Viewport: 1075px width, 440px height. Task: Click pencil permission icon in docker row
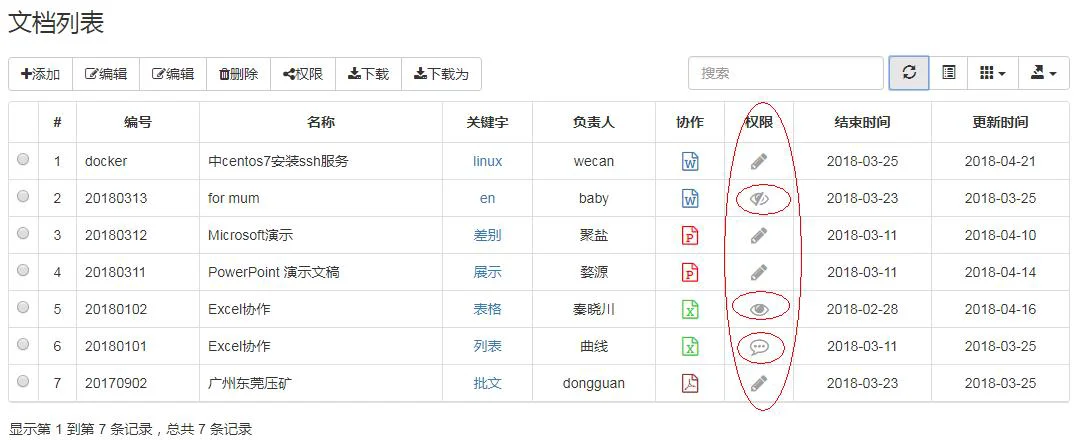[x=758, y=162]
